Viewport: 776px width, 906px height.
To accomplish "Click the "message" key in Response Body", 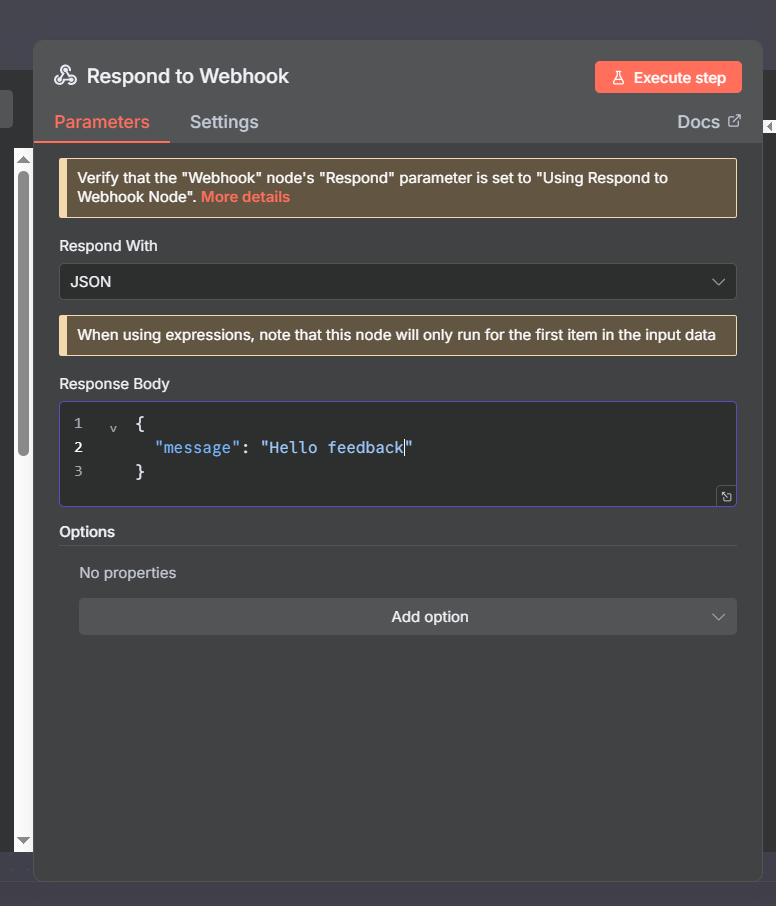I will pos(197,448).
